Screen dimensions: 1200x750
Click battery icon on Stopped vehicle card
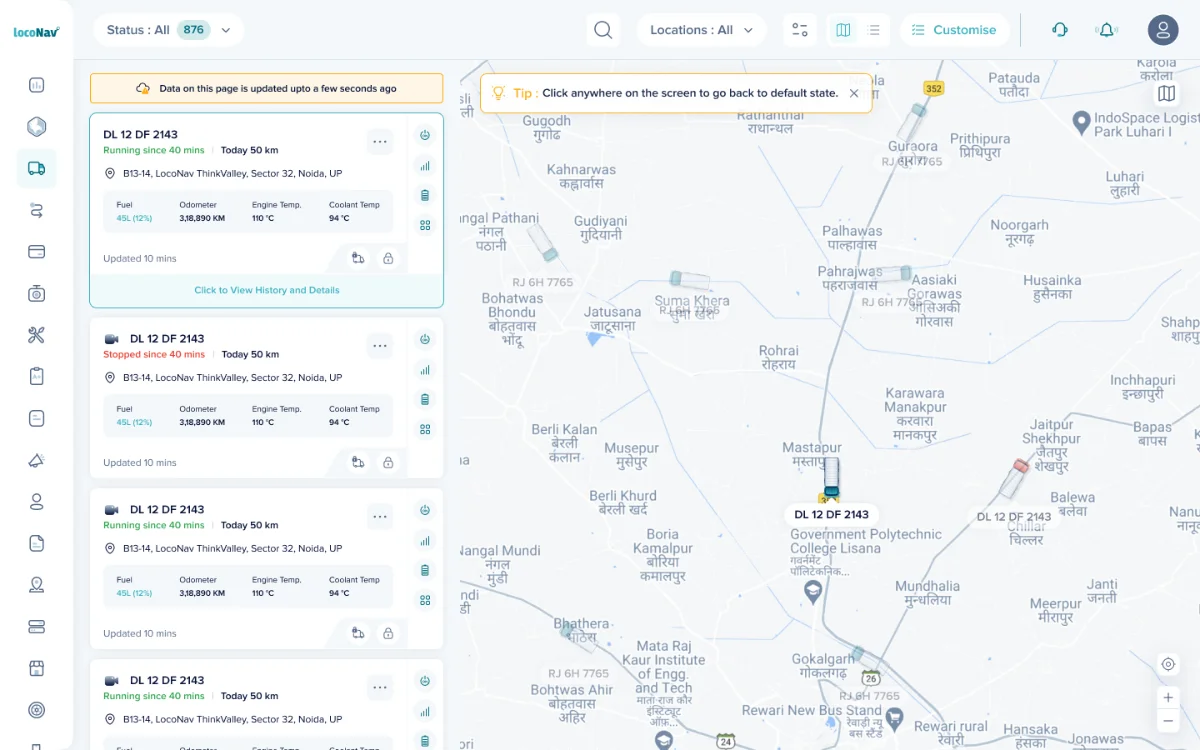tap(425, 399)
